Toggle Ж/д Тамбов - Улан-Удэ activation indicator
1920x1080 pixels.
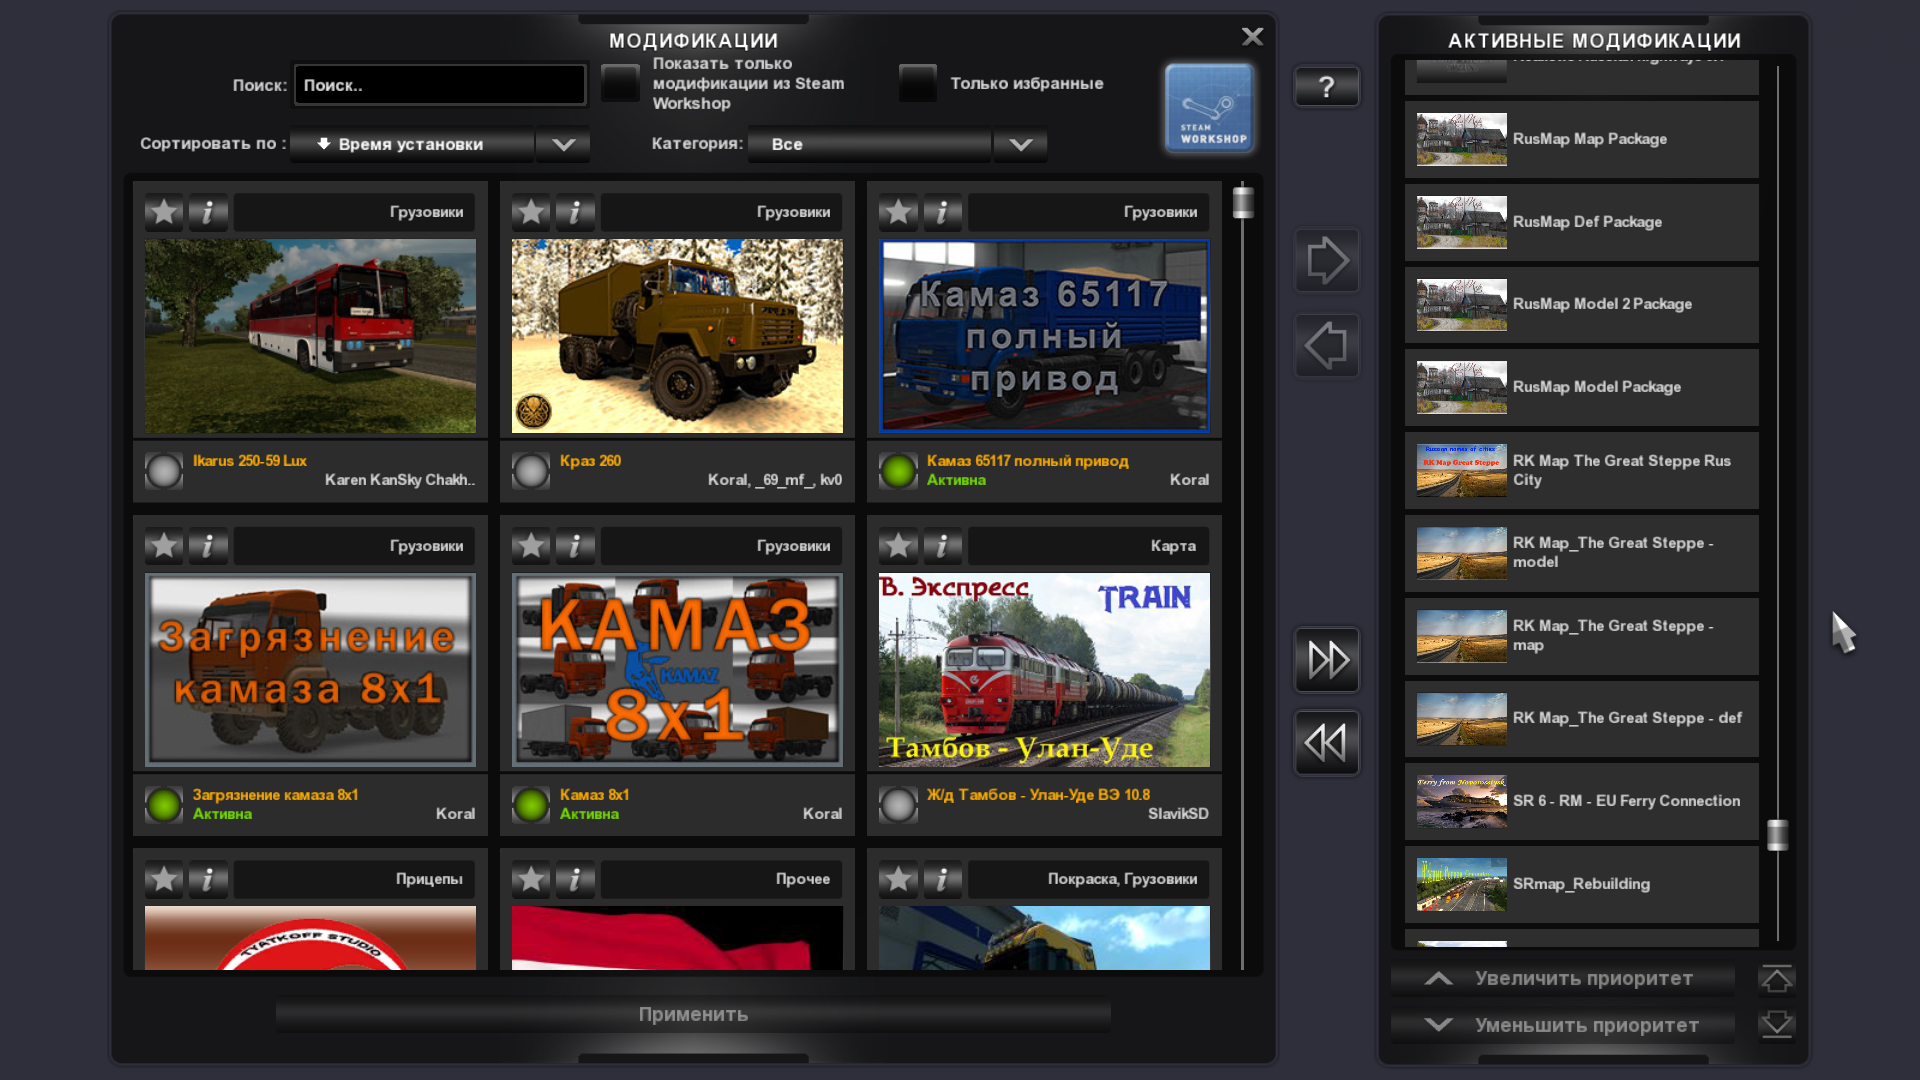click(898, 805)
